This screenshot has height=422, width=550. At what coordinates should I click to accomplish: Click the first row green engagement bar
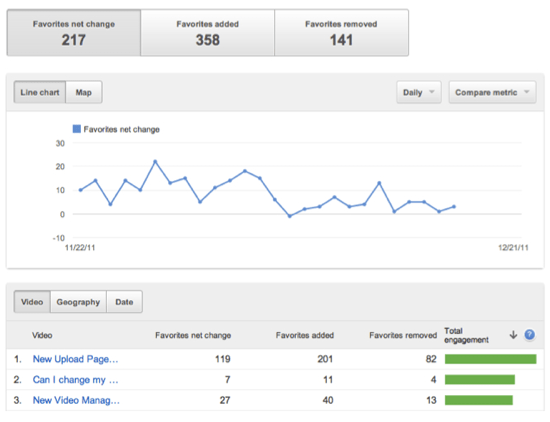490,359
